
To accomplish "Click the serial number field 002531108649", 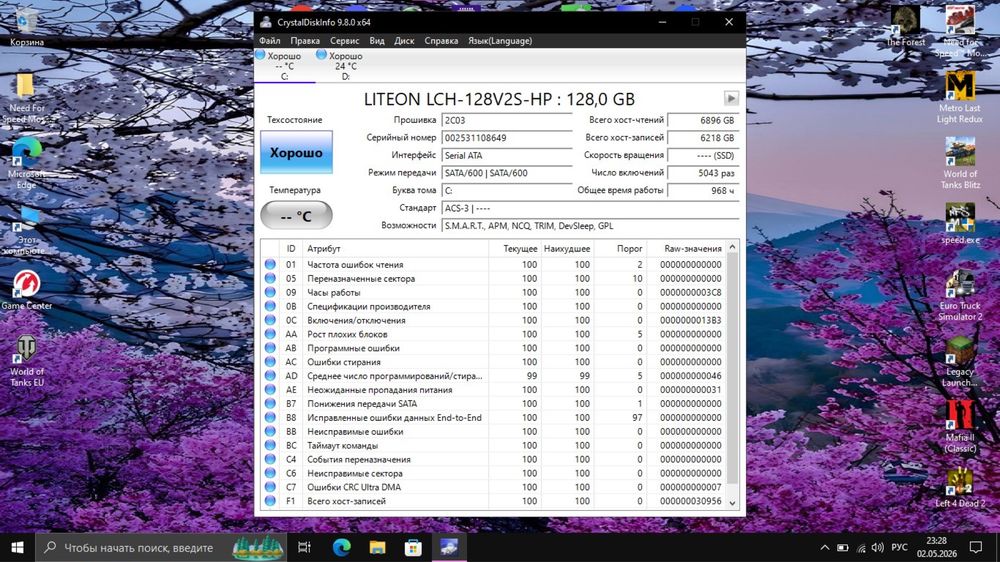I will [x=507, y=138].
